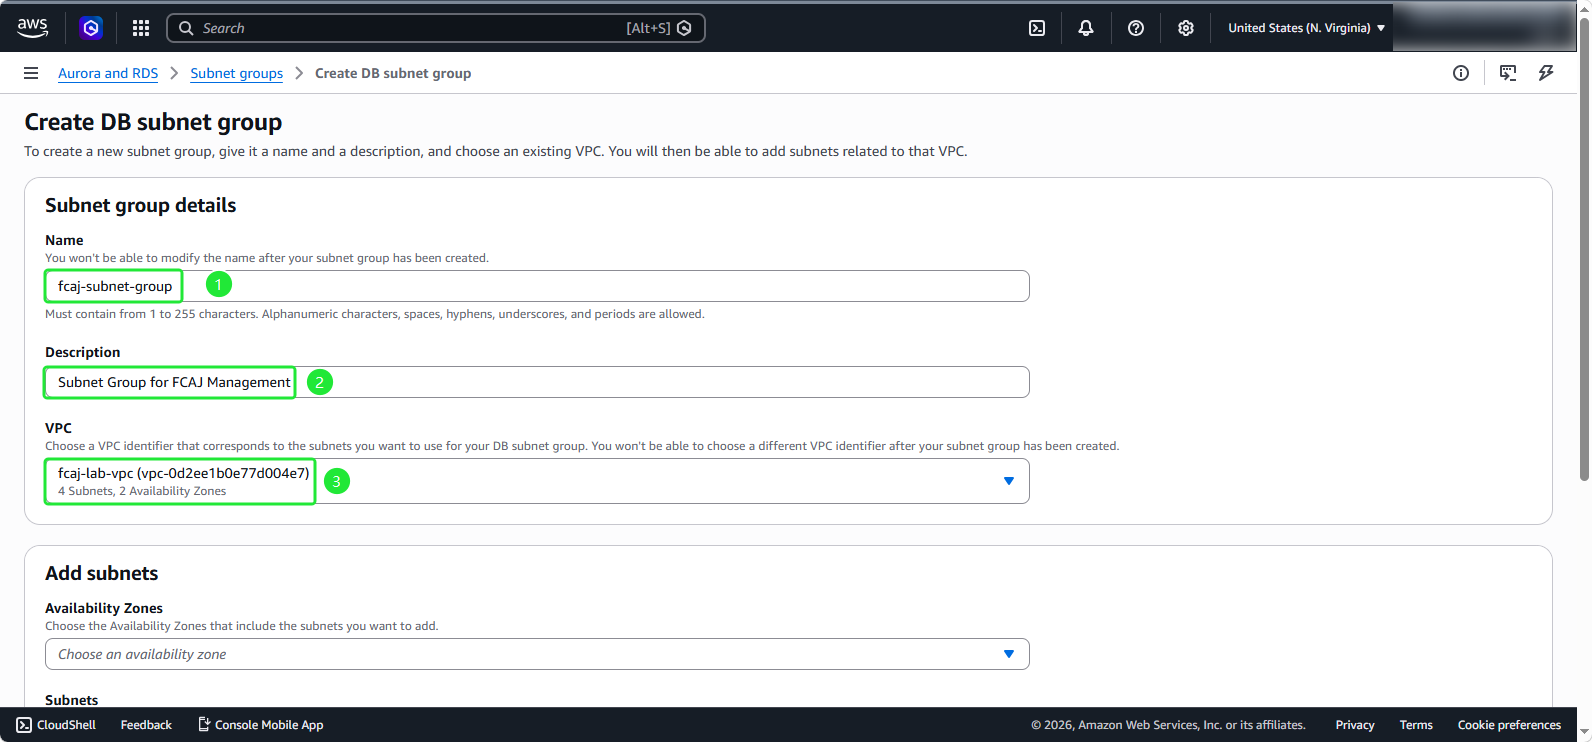Open the Privacy link
The height and width of the screenshot is (742, 1592).
(1355, 725)
